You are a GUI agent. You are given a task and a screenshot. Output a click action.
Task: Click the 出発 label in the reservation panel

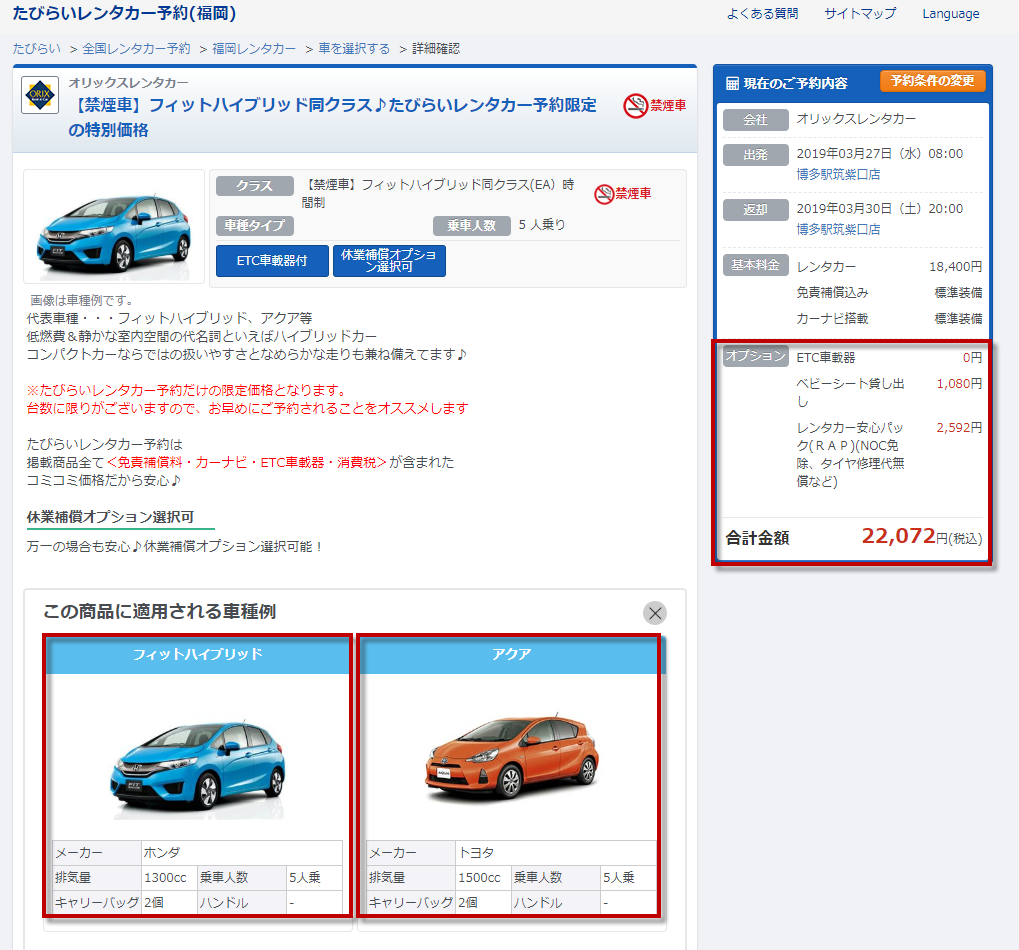tap(756, 155)
